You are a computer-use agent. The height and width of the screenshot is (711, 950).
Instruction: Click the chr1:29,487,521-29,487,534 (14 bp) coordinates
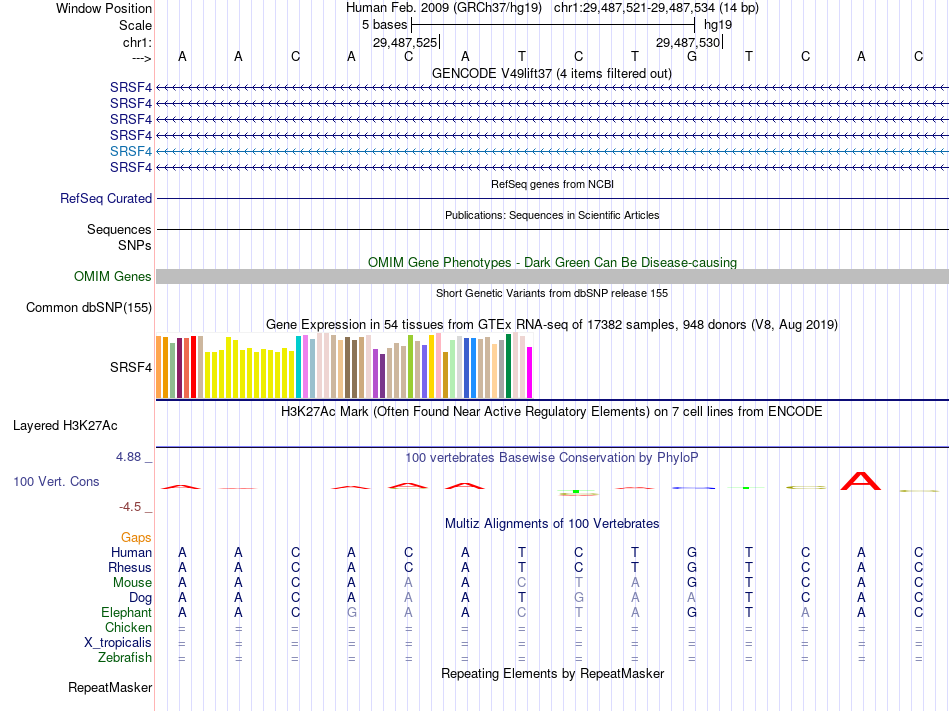tap(656, 8)
